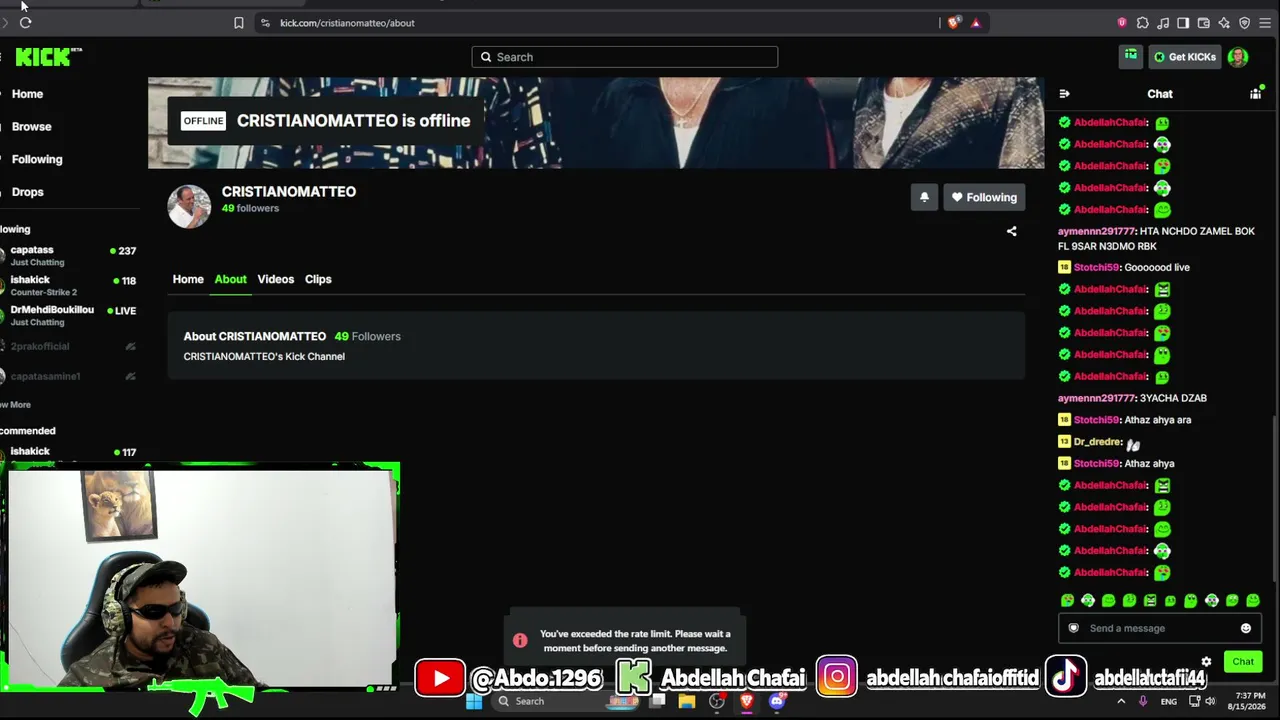The height and width of the screenshot is (720, 1280).
Task: Open Brave Rewards triangle icon
Action: point(976,23)
